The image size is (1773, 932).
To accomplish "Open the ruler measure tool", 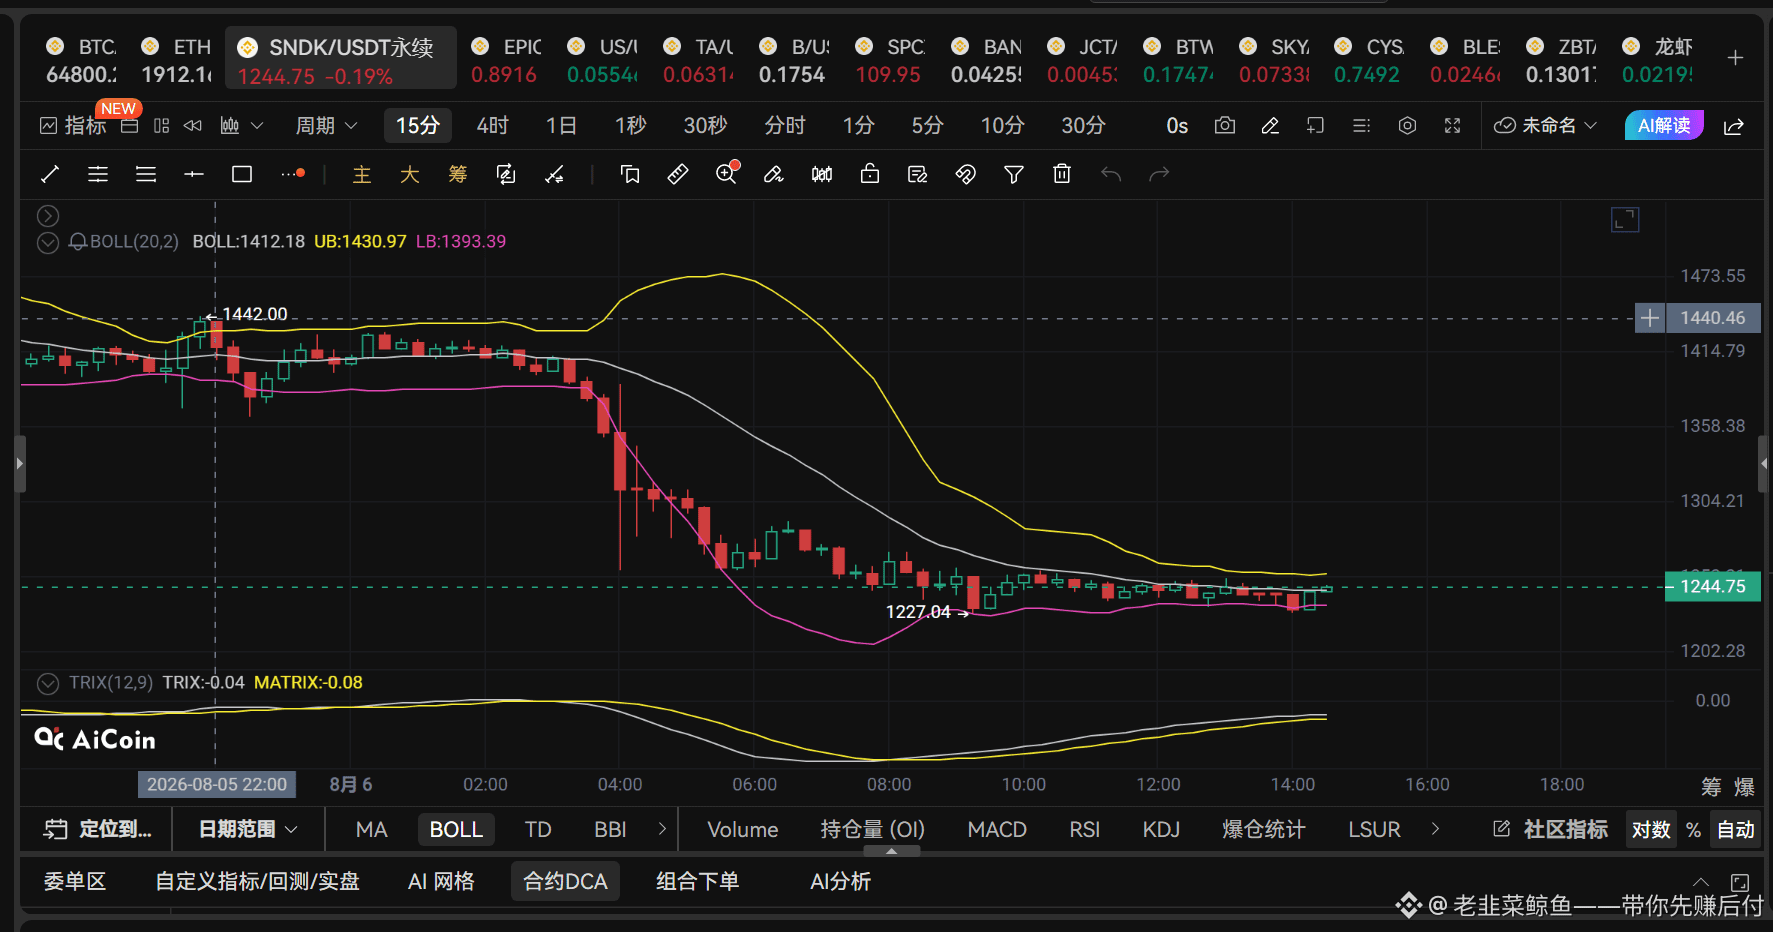I will point(678,174).
